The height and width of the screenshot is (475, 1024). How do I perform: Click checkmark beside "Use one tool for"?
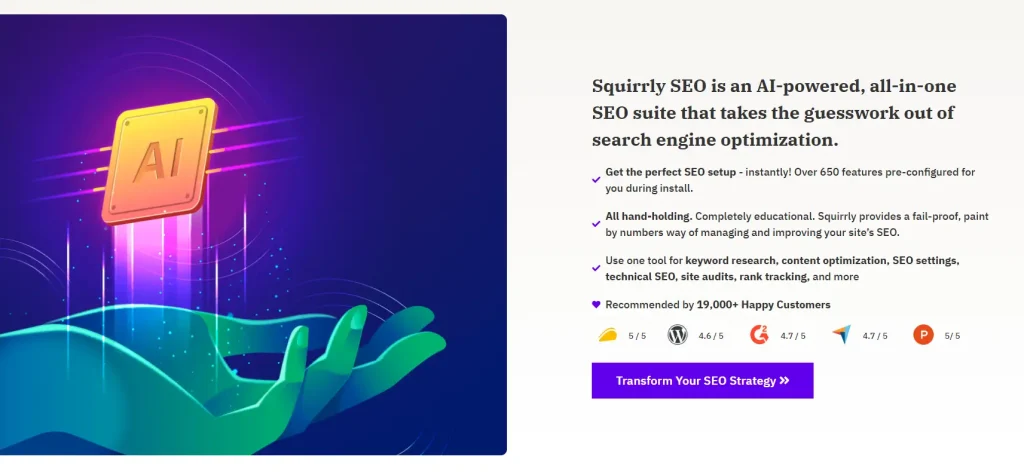tap(596, 268)
